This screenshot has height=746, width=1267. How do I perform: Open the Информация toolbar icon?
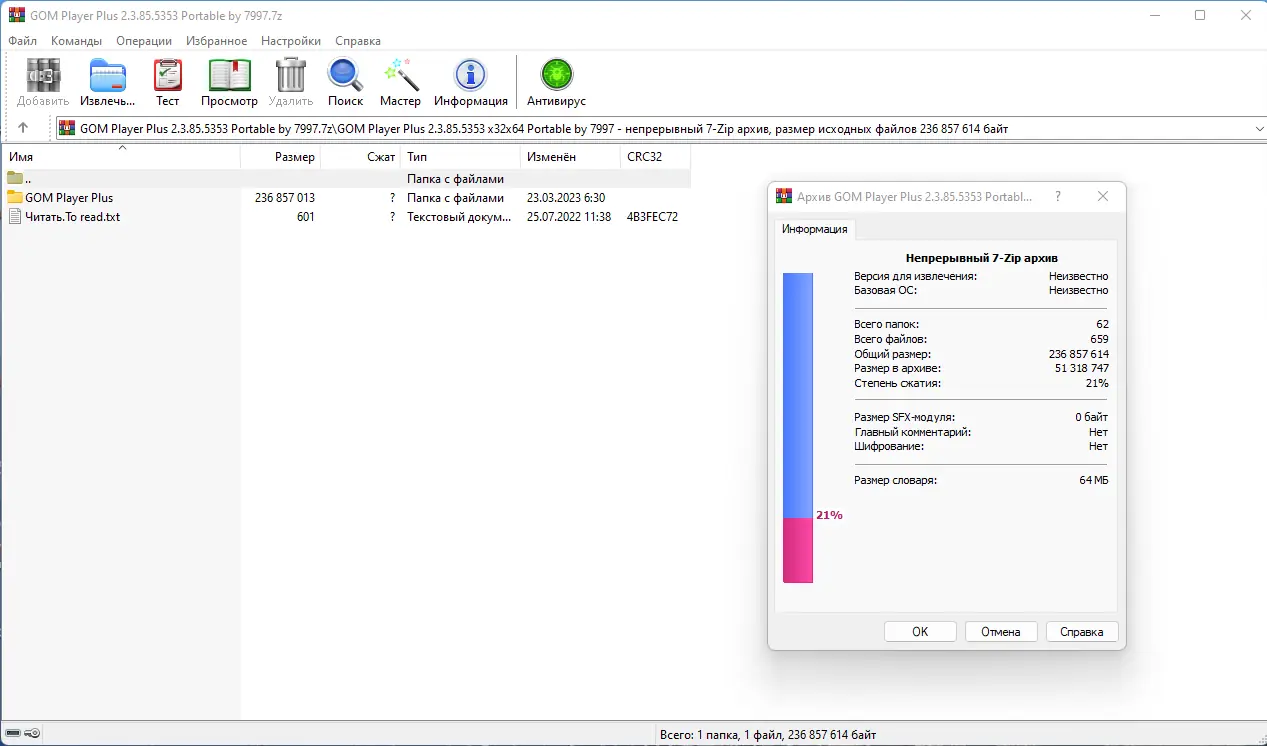470,76
